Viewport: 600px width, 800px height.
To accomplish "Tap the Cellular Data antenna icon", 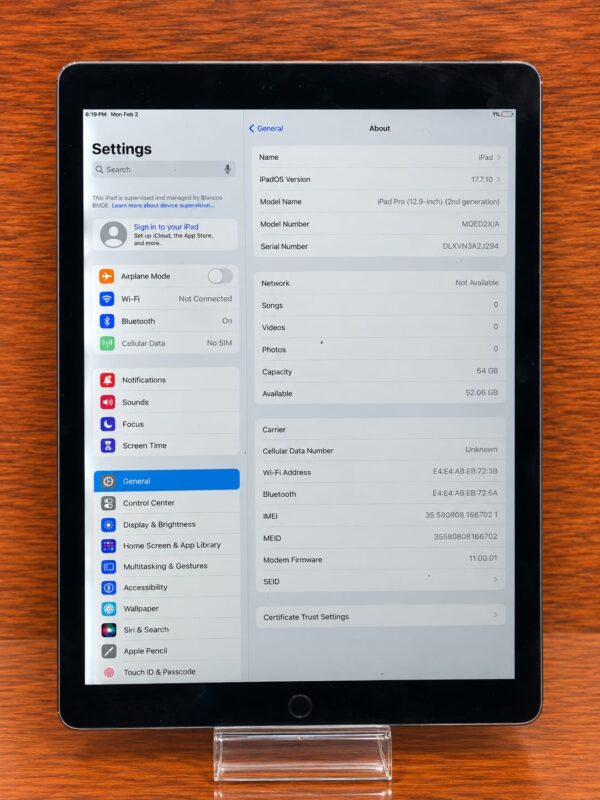I will 107,343.
